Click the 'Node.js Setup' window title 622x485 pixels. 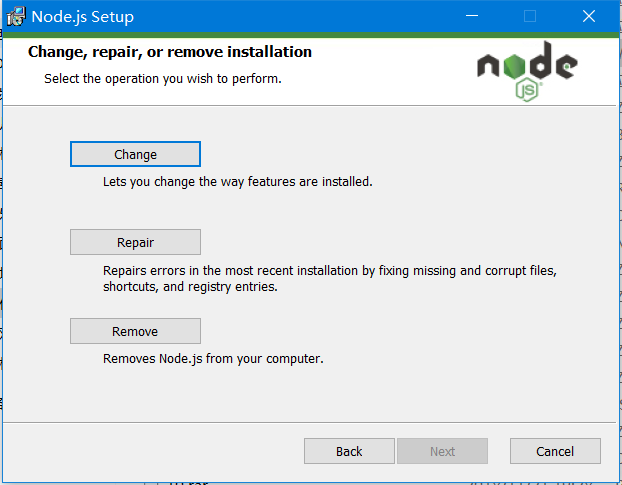pos(83,17)
